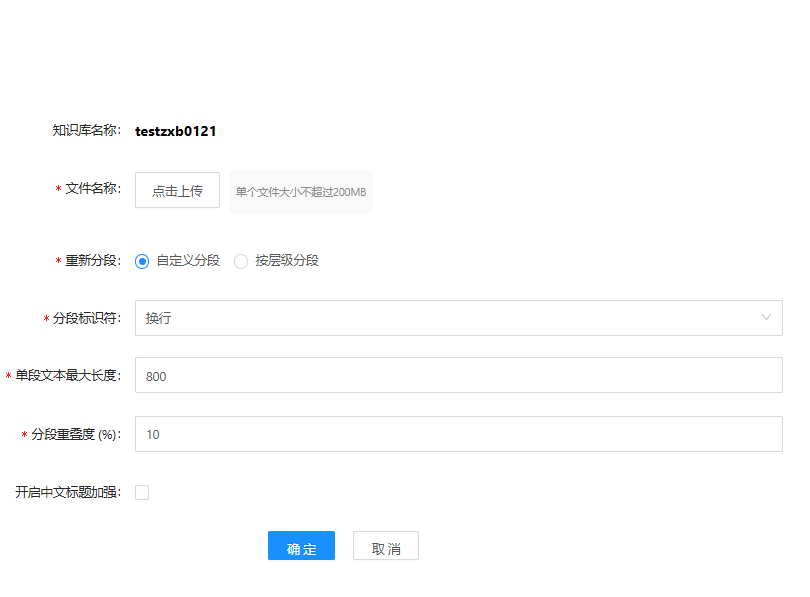Focus the 单段文本最大长度 field containing 800
Image resolution: width=810 pixels, height=597 pixels.
coord(458,376)
